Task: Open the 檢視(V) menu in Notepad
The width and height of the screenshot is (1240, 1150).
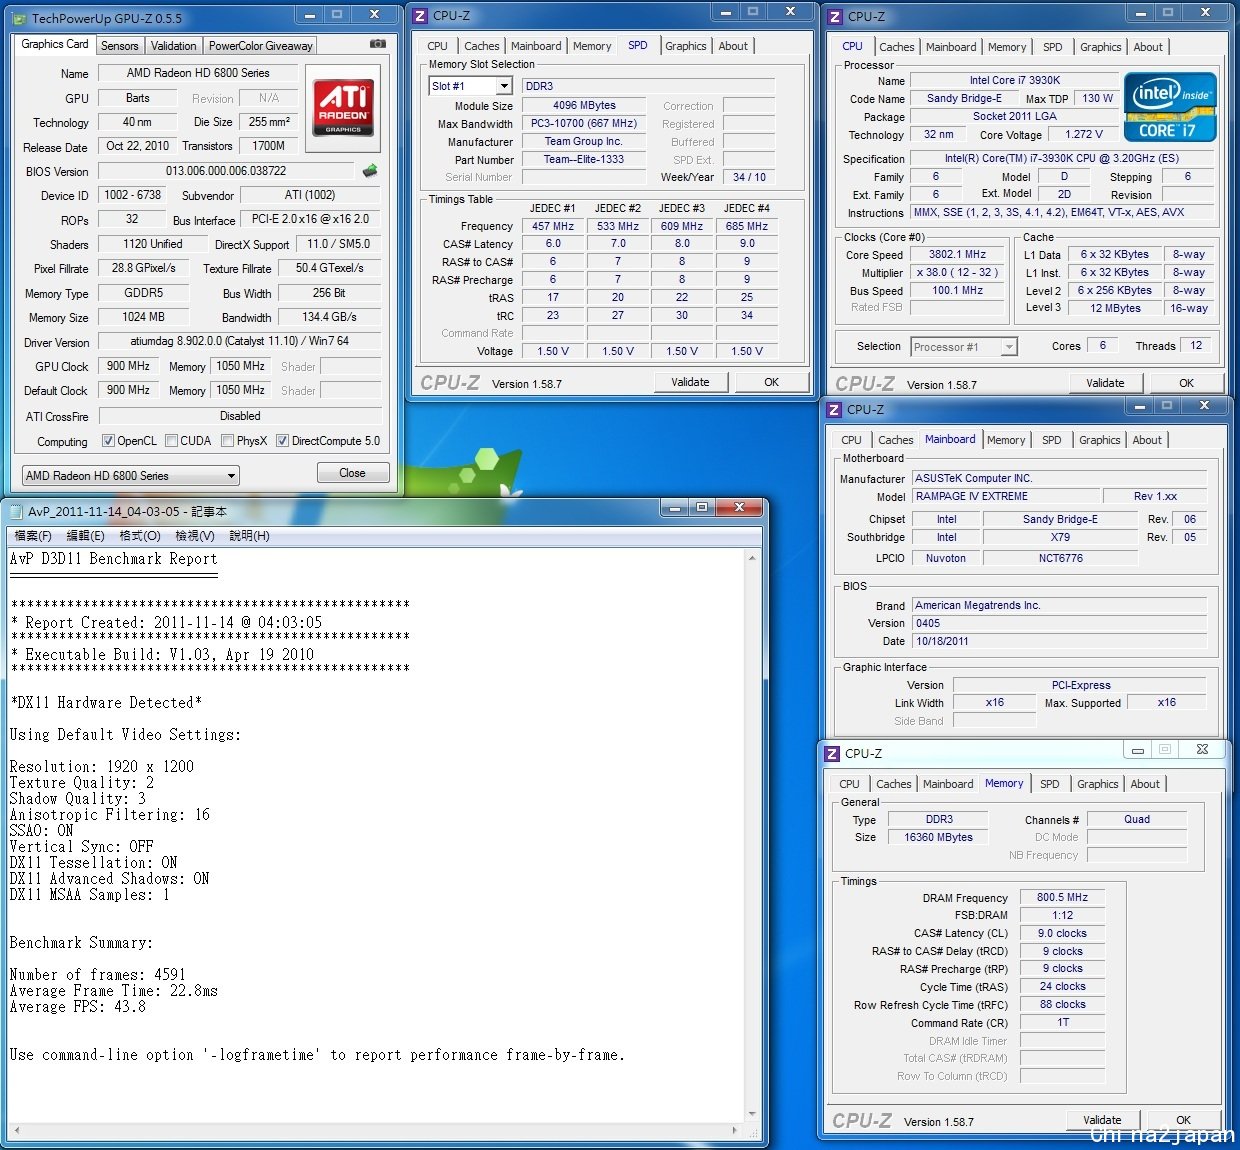Action: pyautogui.click(x=195, y=536)
